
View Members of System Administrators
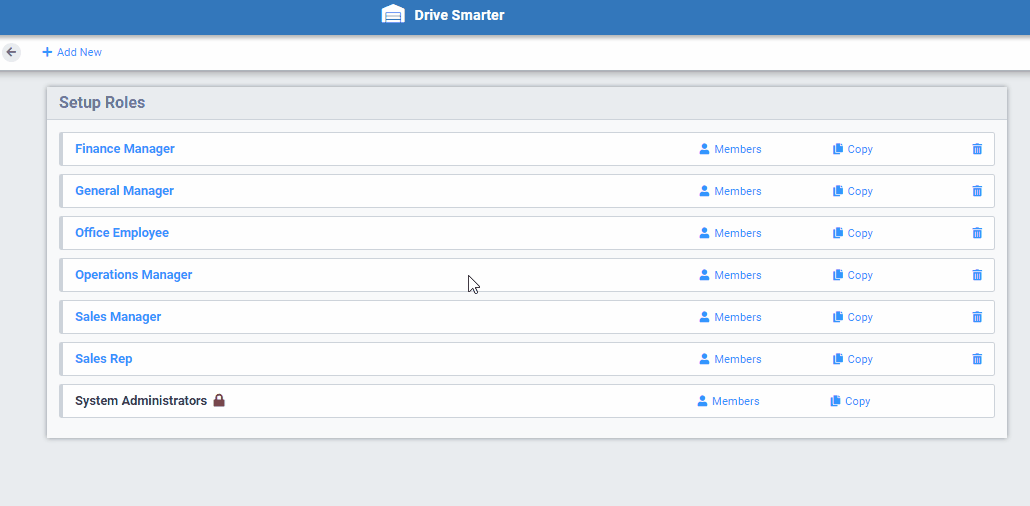(x=728, y=402)
